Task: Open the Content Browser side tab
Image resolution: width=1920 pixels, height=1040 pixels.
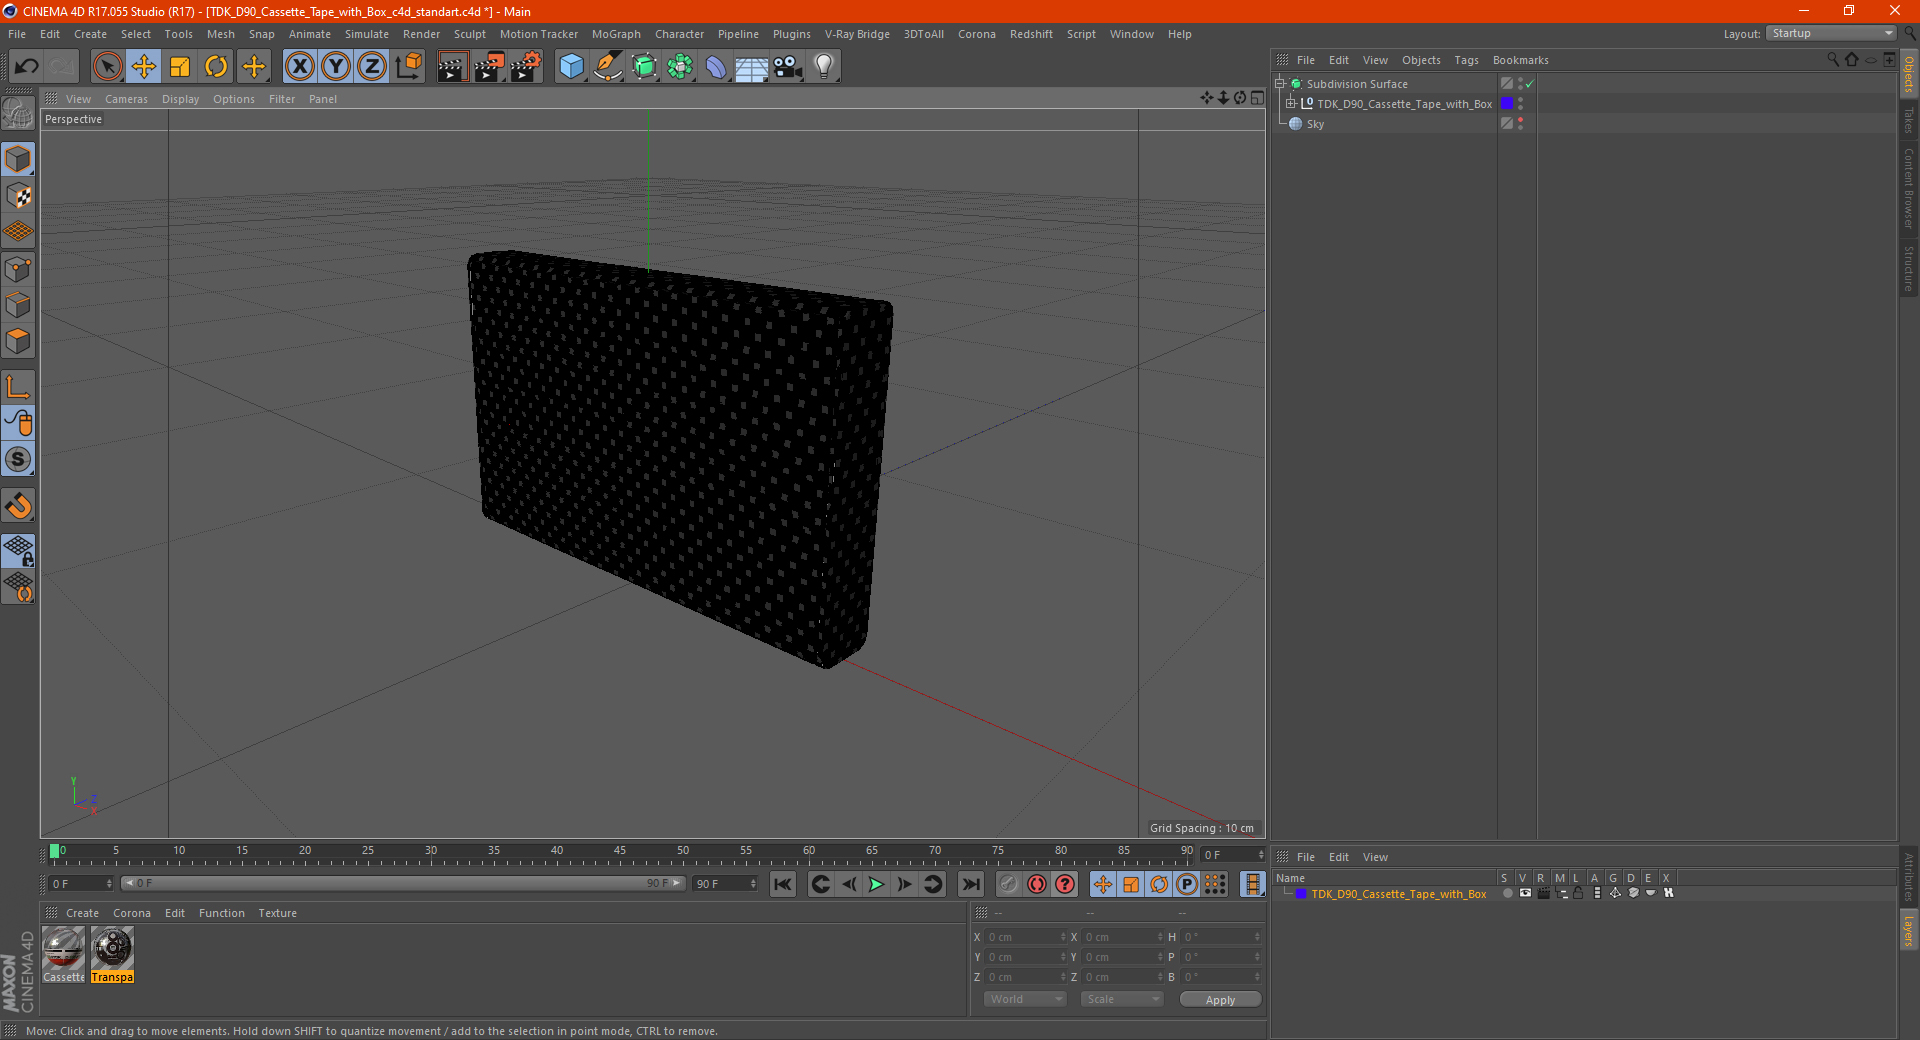Action: [x=1909, y=189]
